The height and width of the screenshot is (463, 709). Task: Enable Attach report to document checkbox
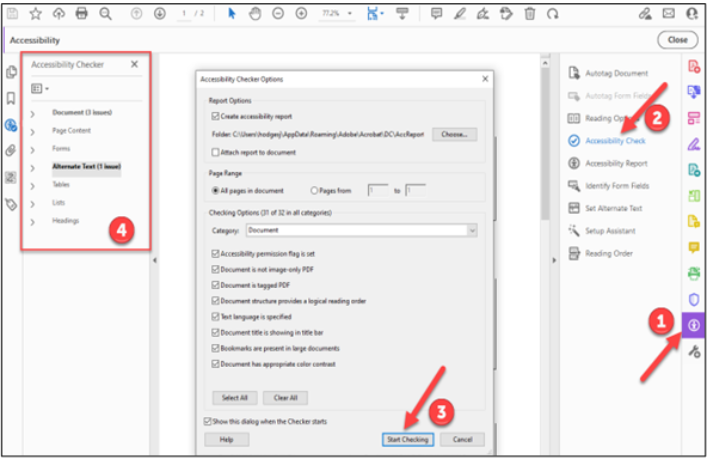[214, 152]
